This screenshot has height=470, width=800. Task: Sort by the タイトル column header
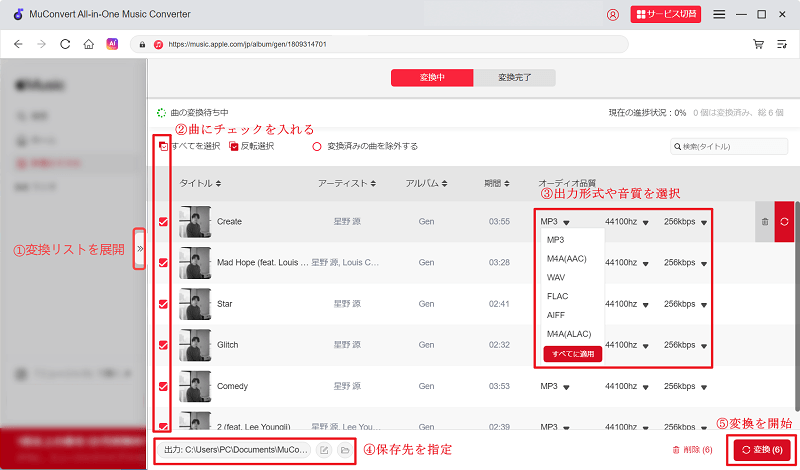pos(200,184)
